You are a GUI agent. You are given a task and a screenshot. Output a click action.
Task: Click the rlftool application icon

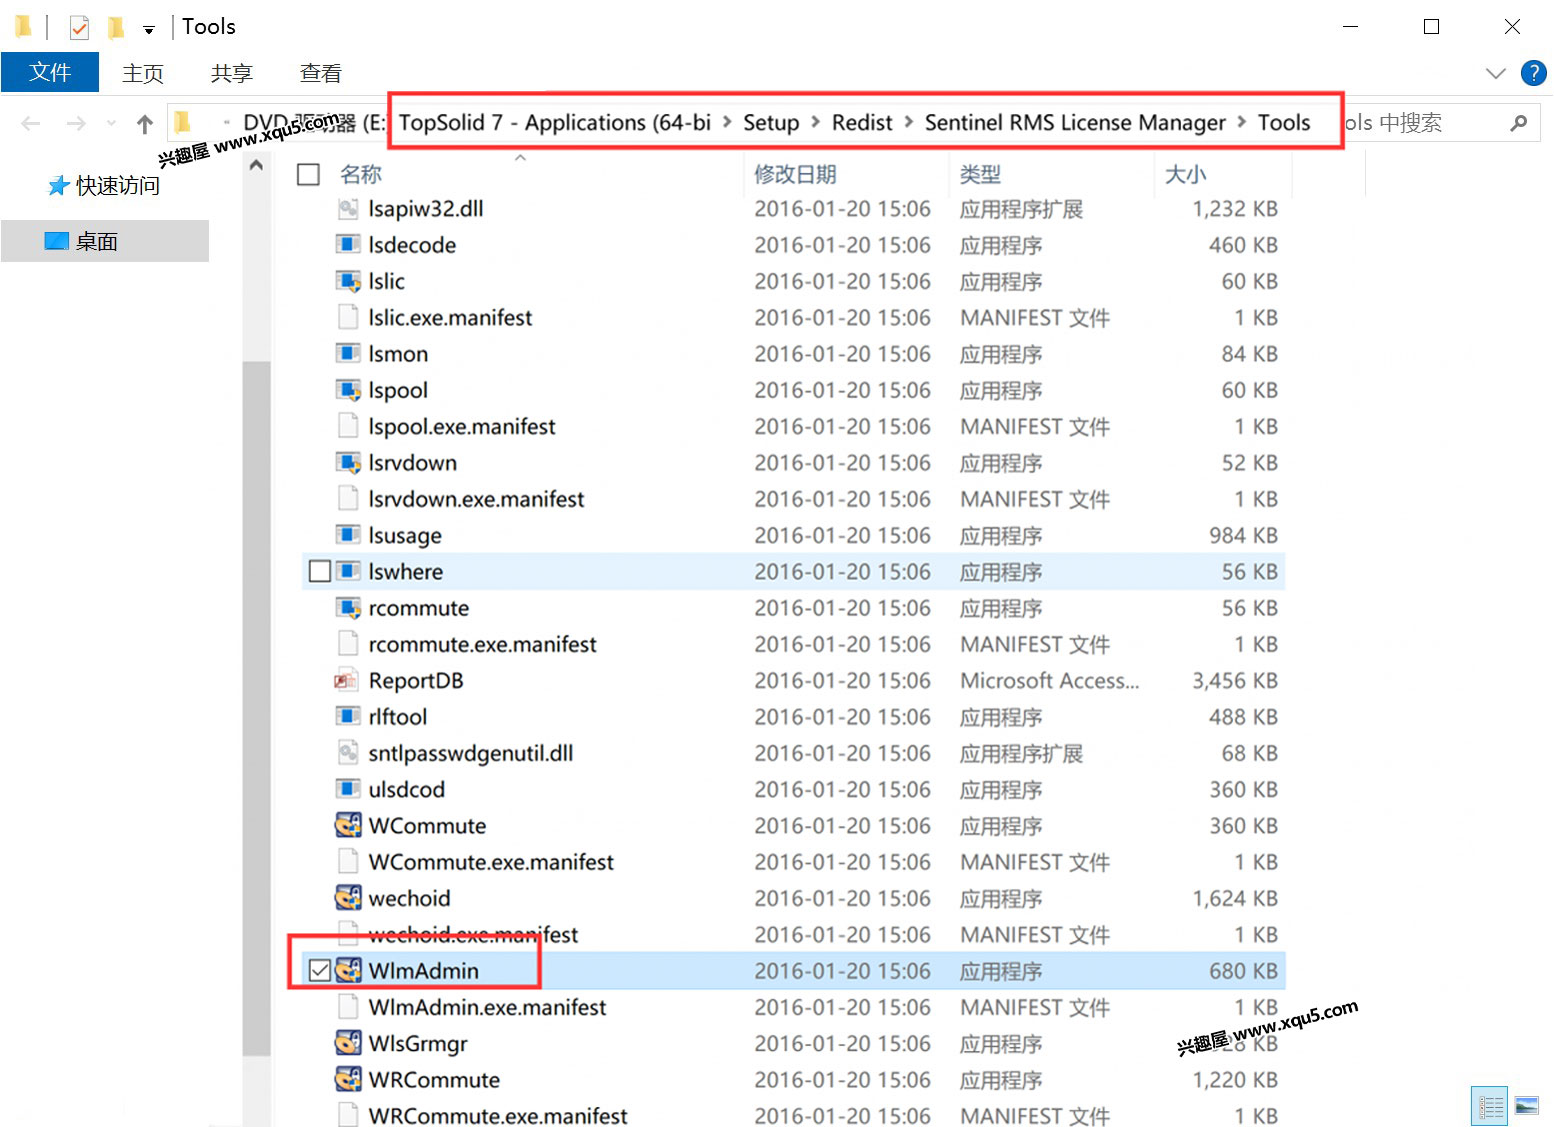[348, 717]
